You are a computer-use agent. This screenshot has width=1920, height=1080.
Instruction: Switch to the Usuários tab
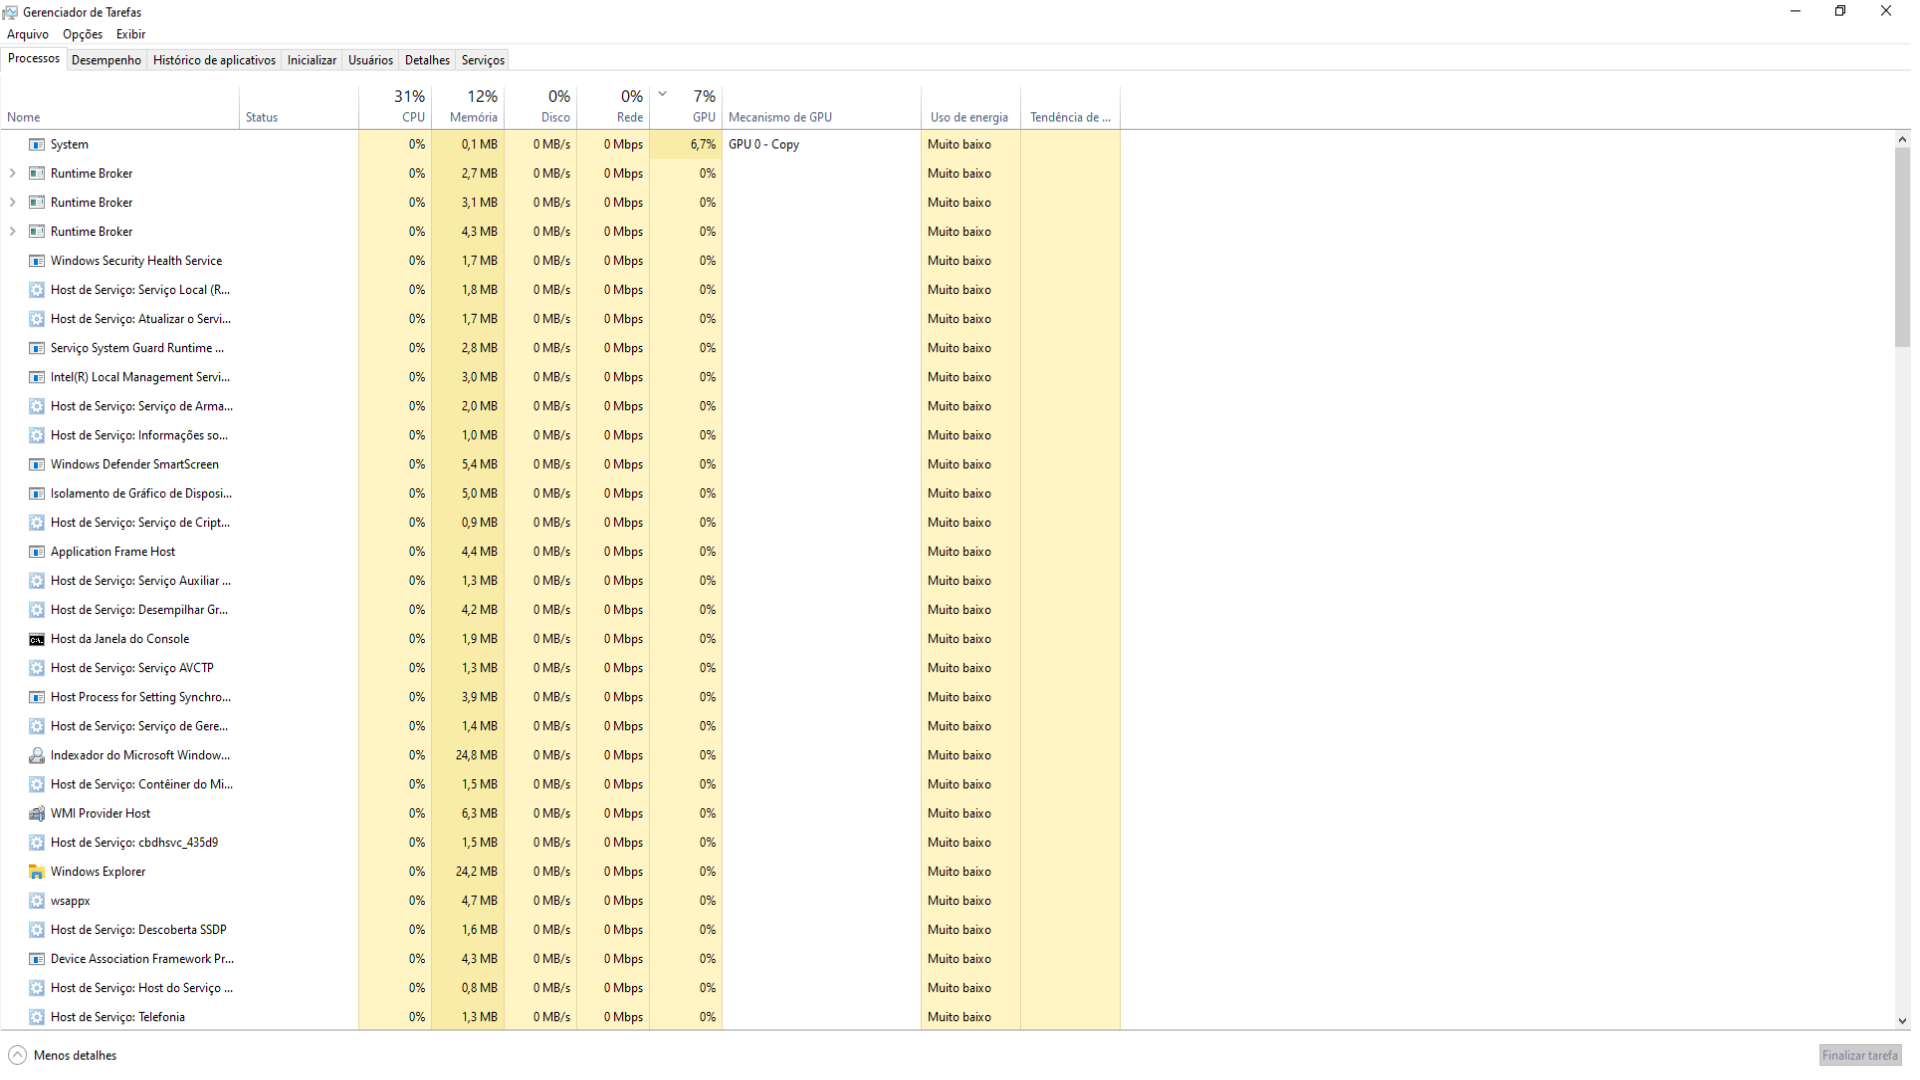[370, 60]
